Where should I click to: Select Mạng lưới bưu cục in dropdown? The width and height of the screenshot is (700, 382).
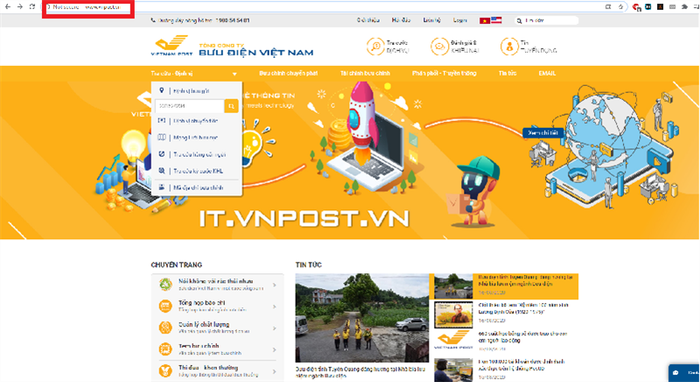196,137
